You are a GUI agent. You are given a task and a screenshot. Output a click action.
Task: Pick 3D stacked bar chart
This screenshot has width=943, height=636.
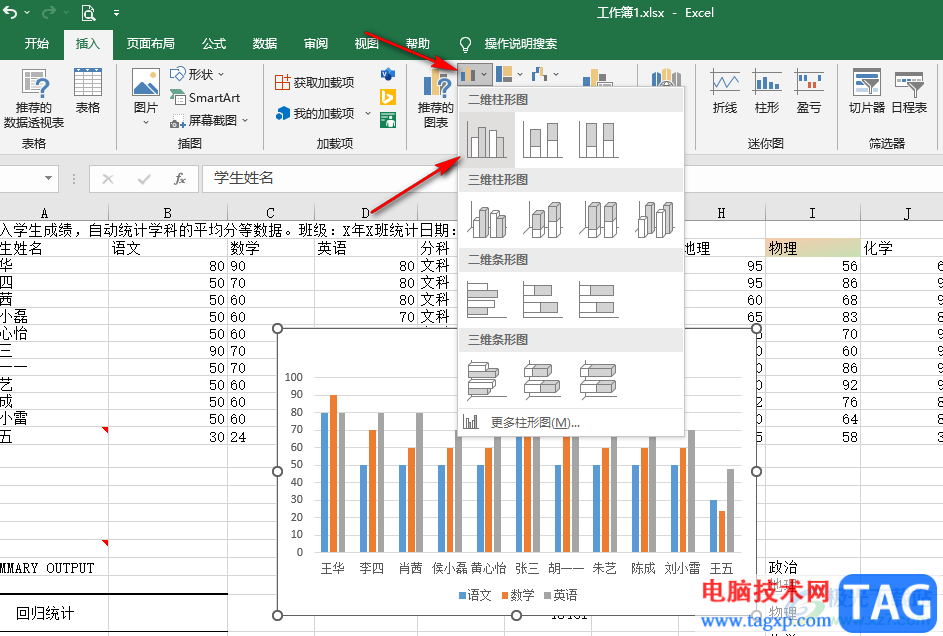(x=542, y=379)
